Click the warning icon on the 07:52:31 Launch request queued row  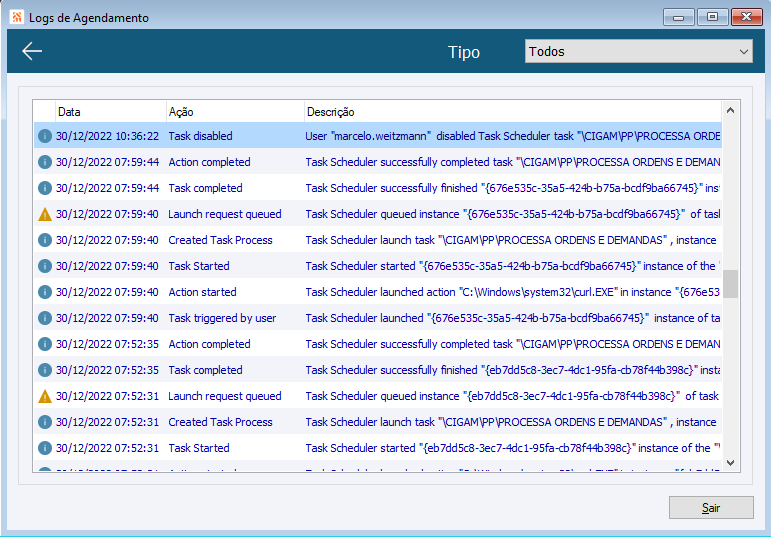[45, 396]
